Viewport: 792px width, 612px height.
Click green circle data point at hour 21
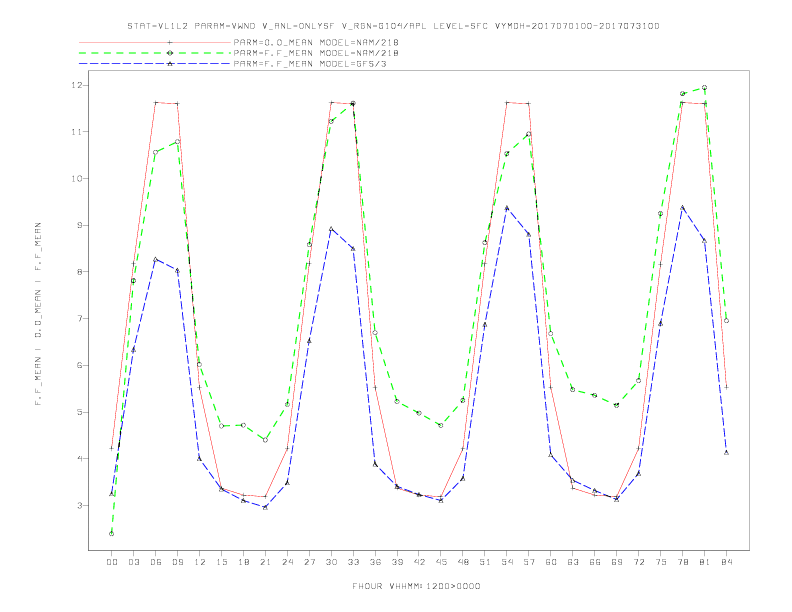click(265, 440)
